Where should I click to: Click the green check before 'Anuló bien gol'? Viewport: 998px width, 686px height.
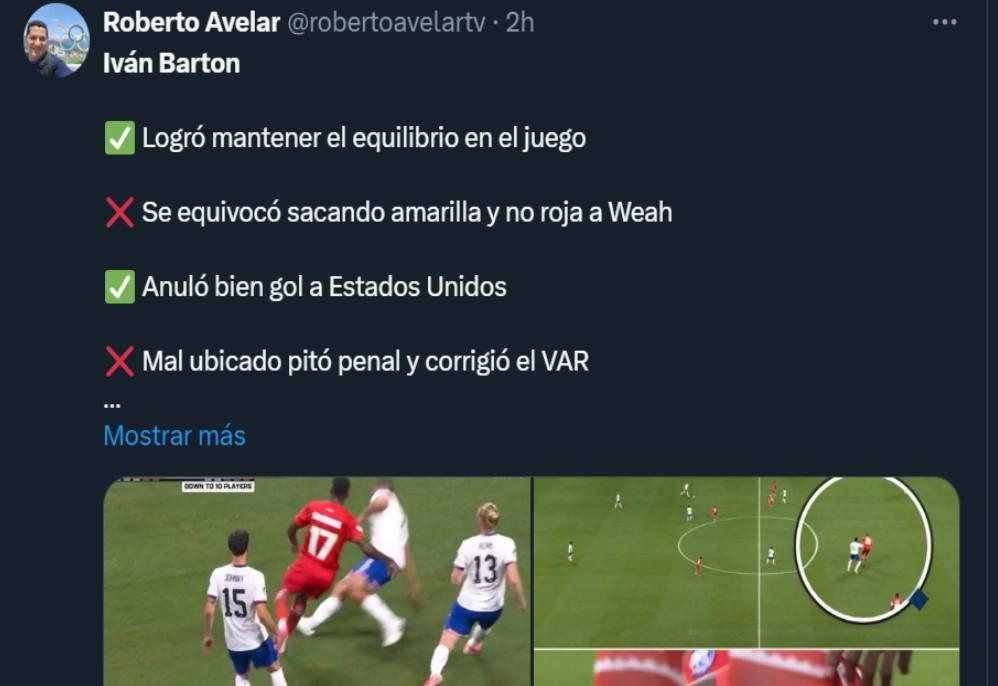point(120,287)
